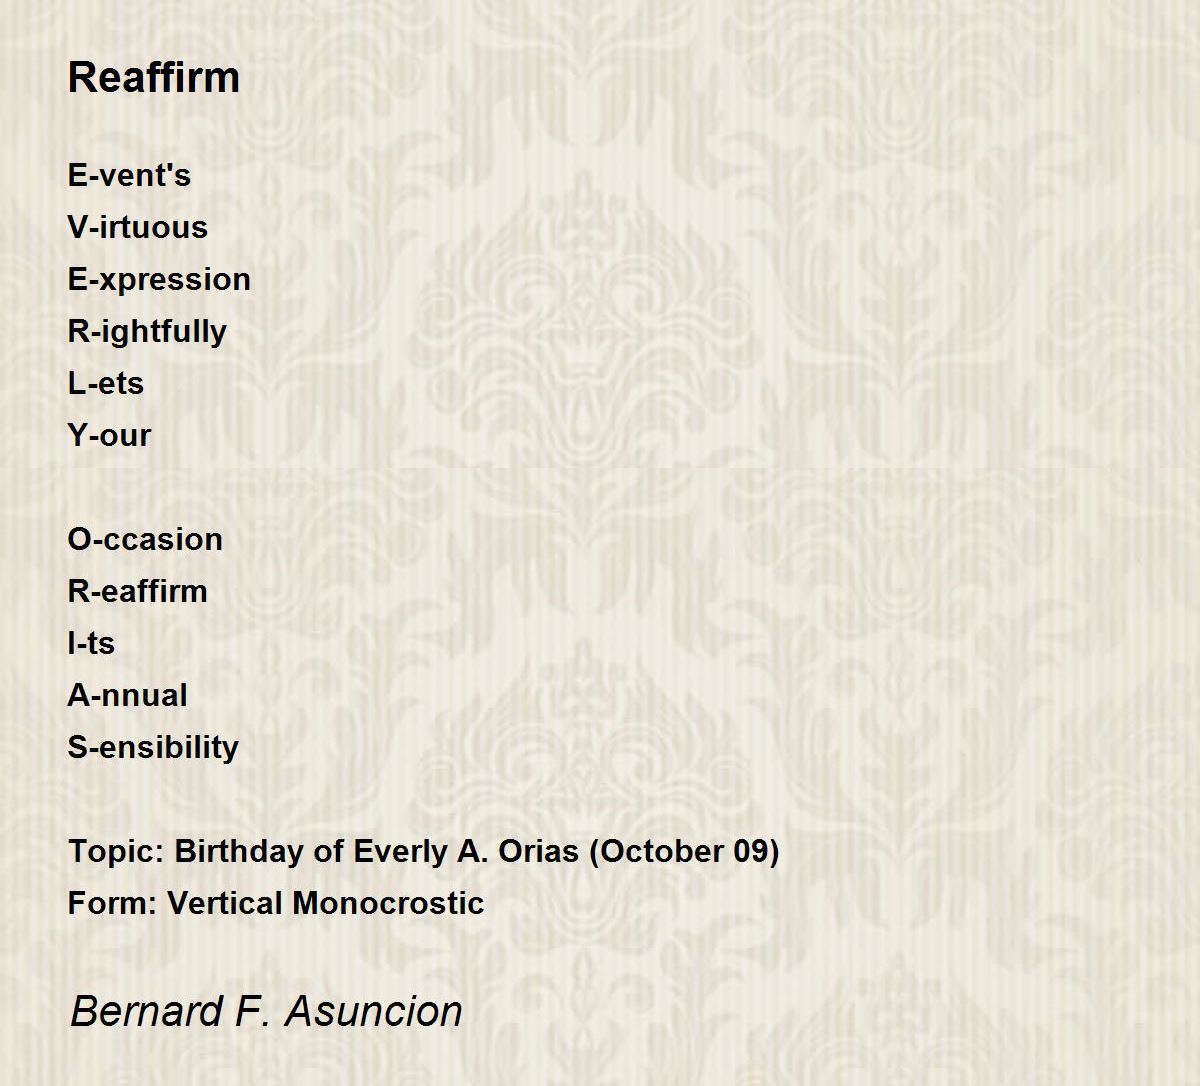1200x1086 pixels.
Task: Click the word Monocrostic
Action: click(x=389, y=903)
